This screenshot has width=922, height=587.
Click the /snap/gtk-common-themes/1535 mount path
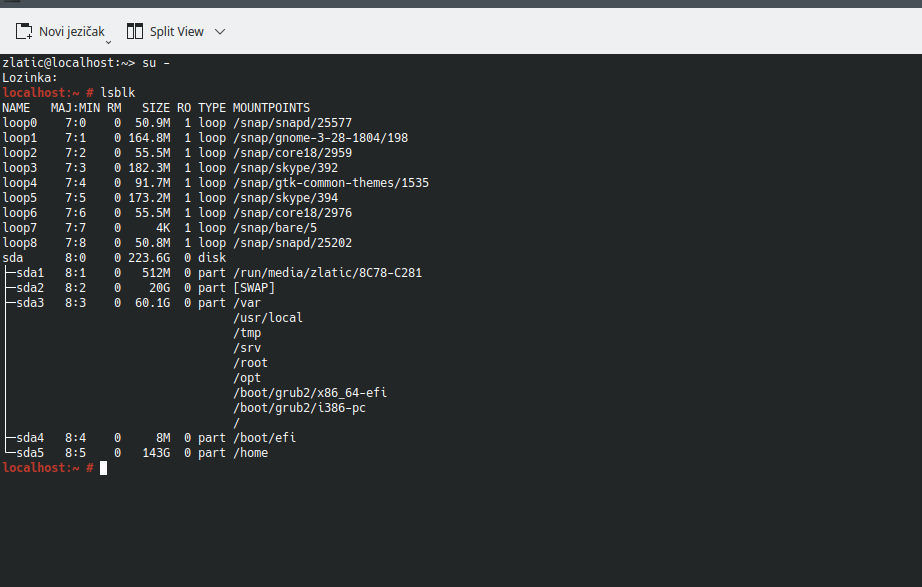pyautogui.click(x=330, y=182)
